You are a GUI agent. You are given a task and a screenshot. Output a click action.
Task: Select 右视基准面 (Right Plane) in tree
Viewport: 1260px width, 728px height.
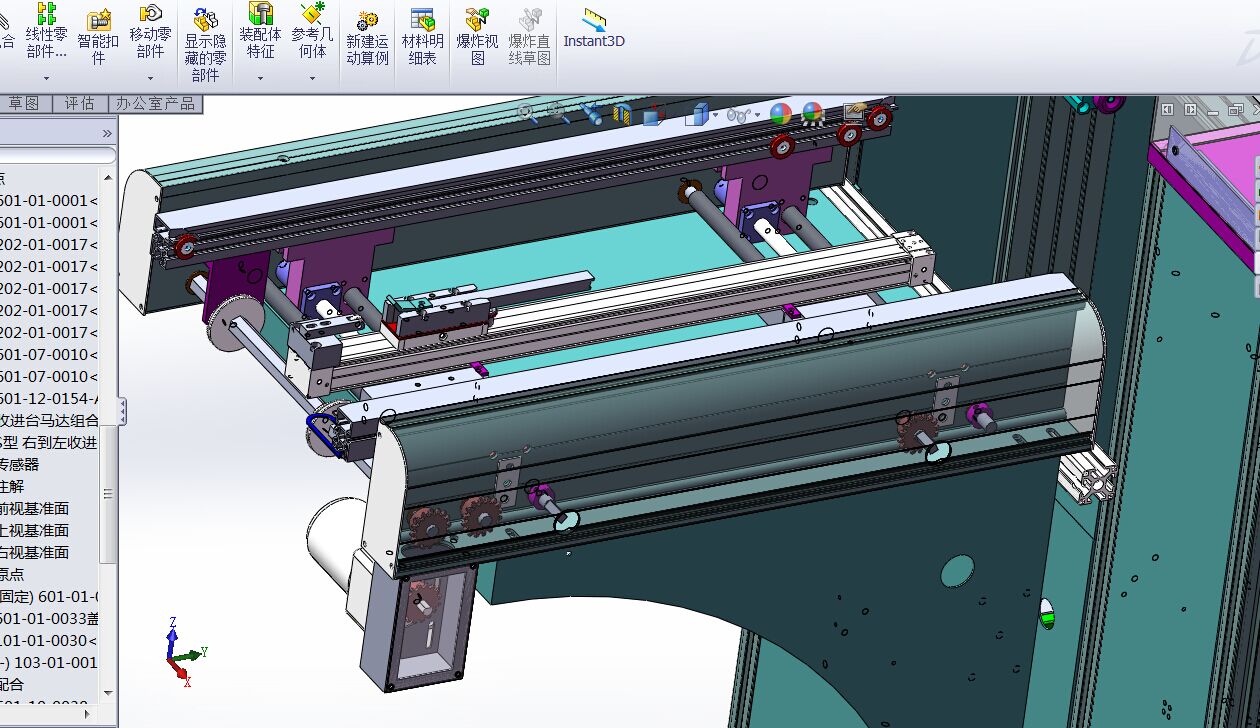point(35,552)
